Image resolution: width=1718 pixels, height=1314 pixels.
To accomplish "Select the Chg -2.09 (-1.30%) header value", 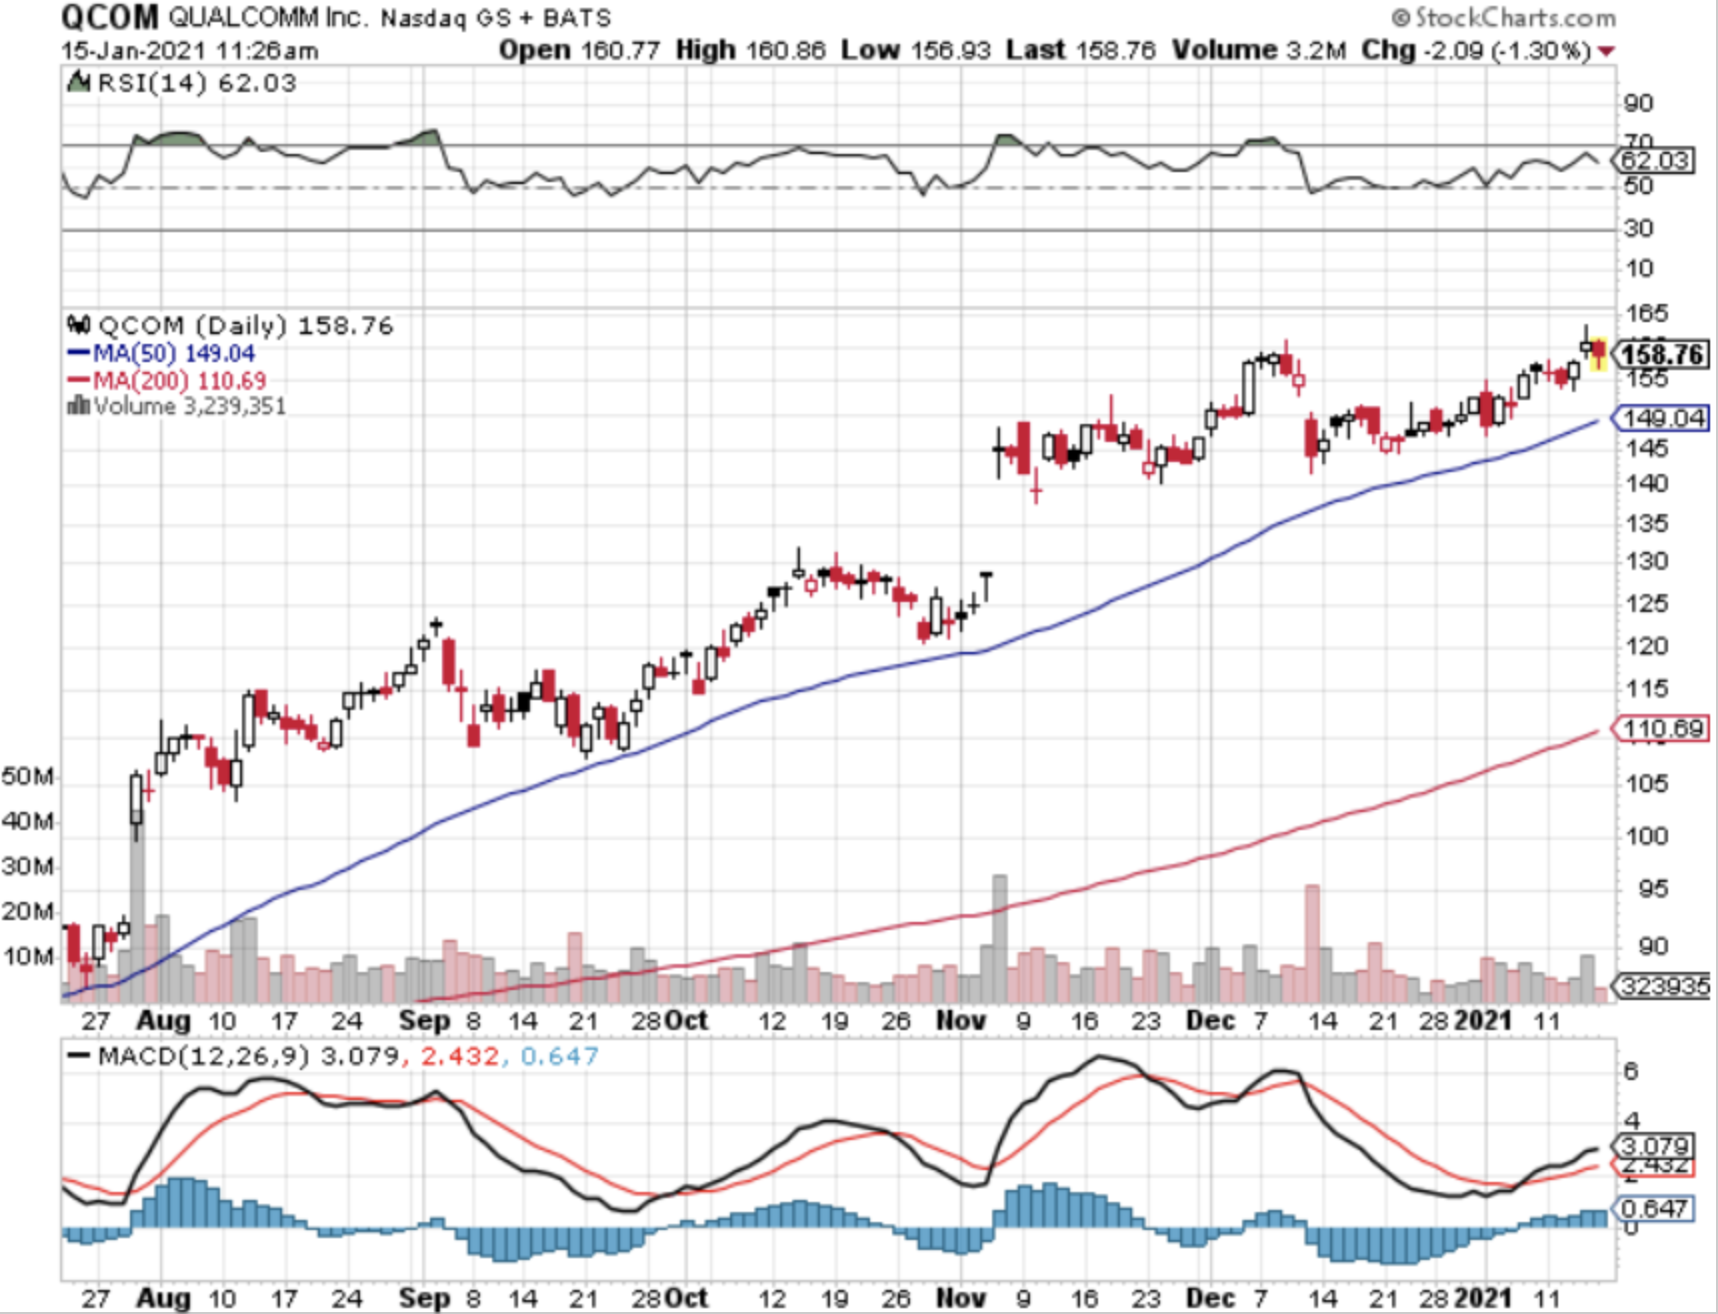I will pos(1476,50).
